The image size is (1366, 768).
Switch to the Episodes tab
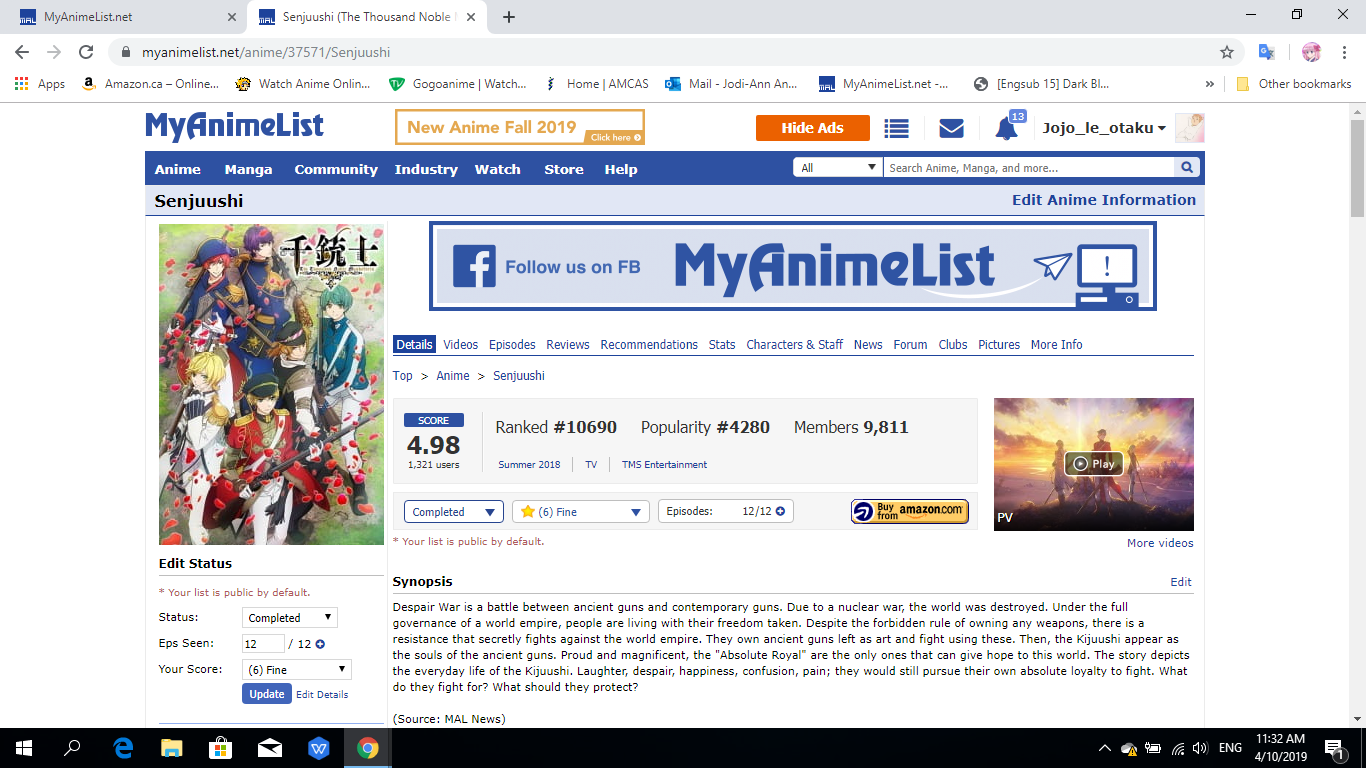[x=511, y=344]
